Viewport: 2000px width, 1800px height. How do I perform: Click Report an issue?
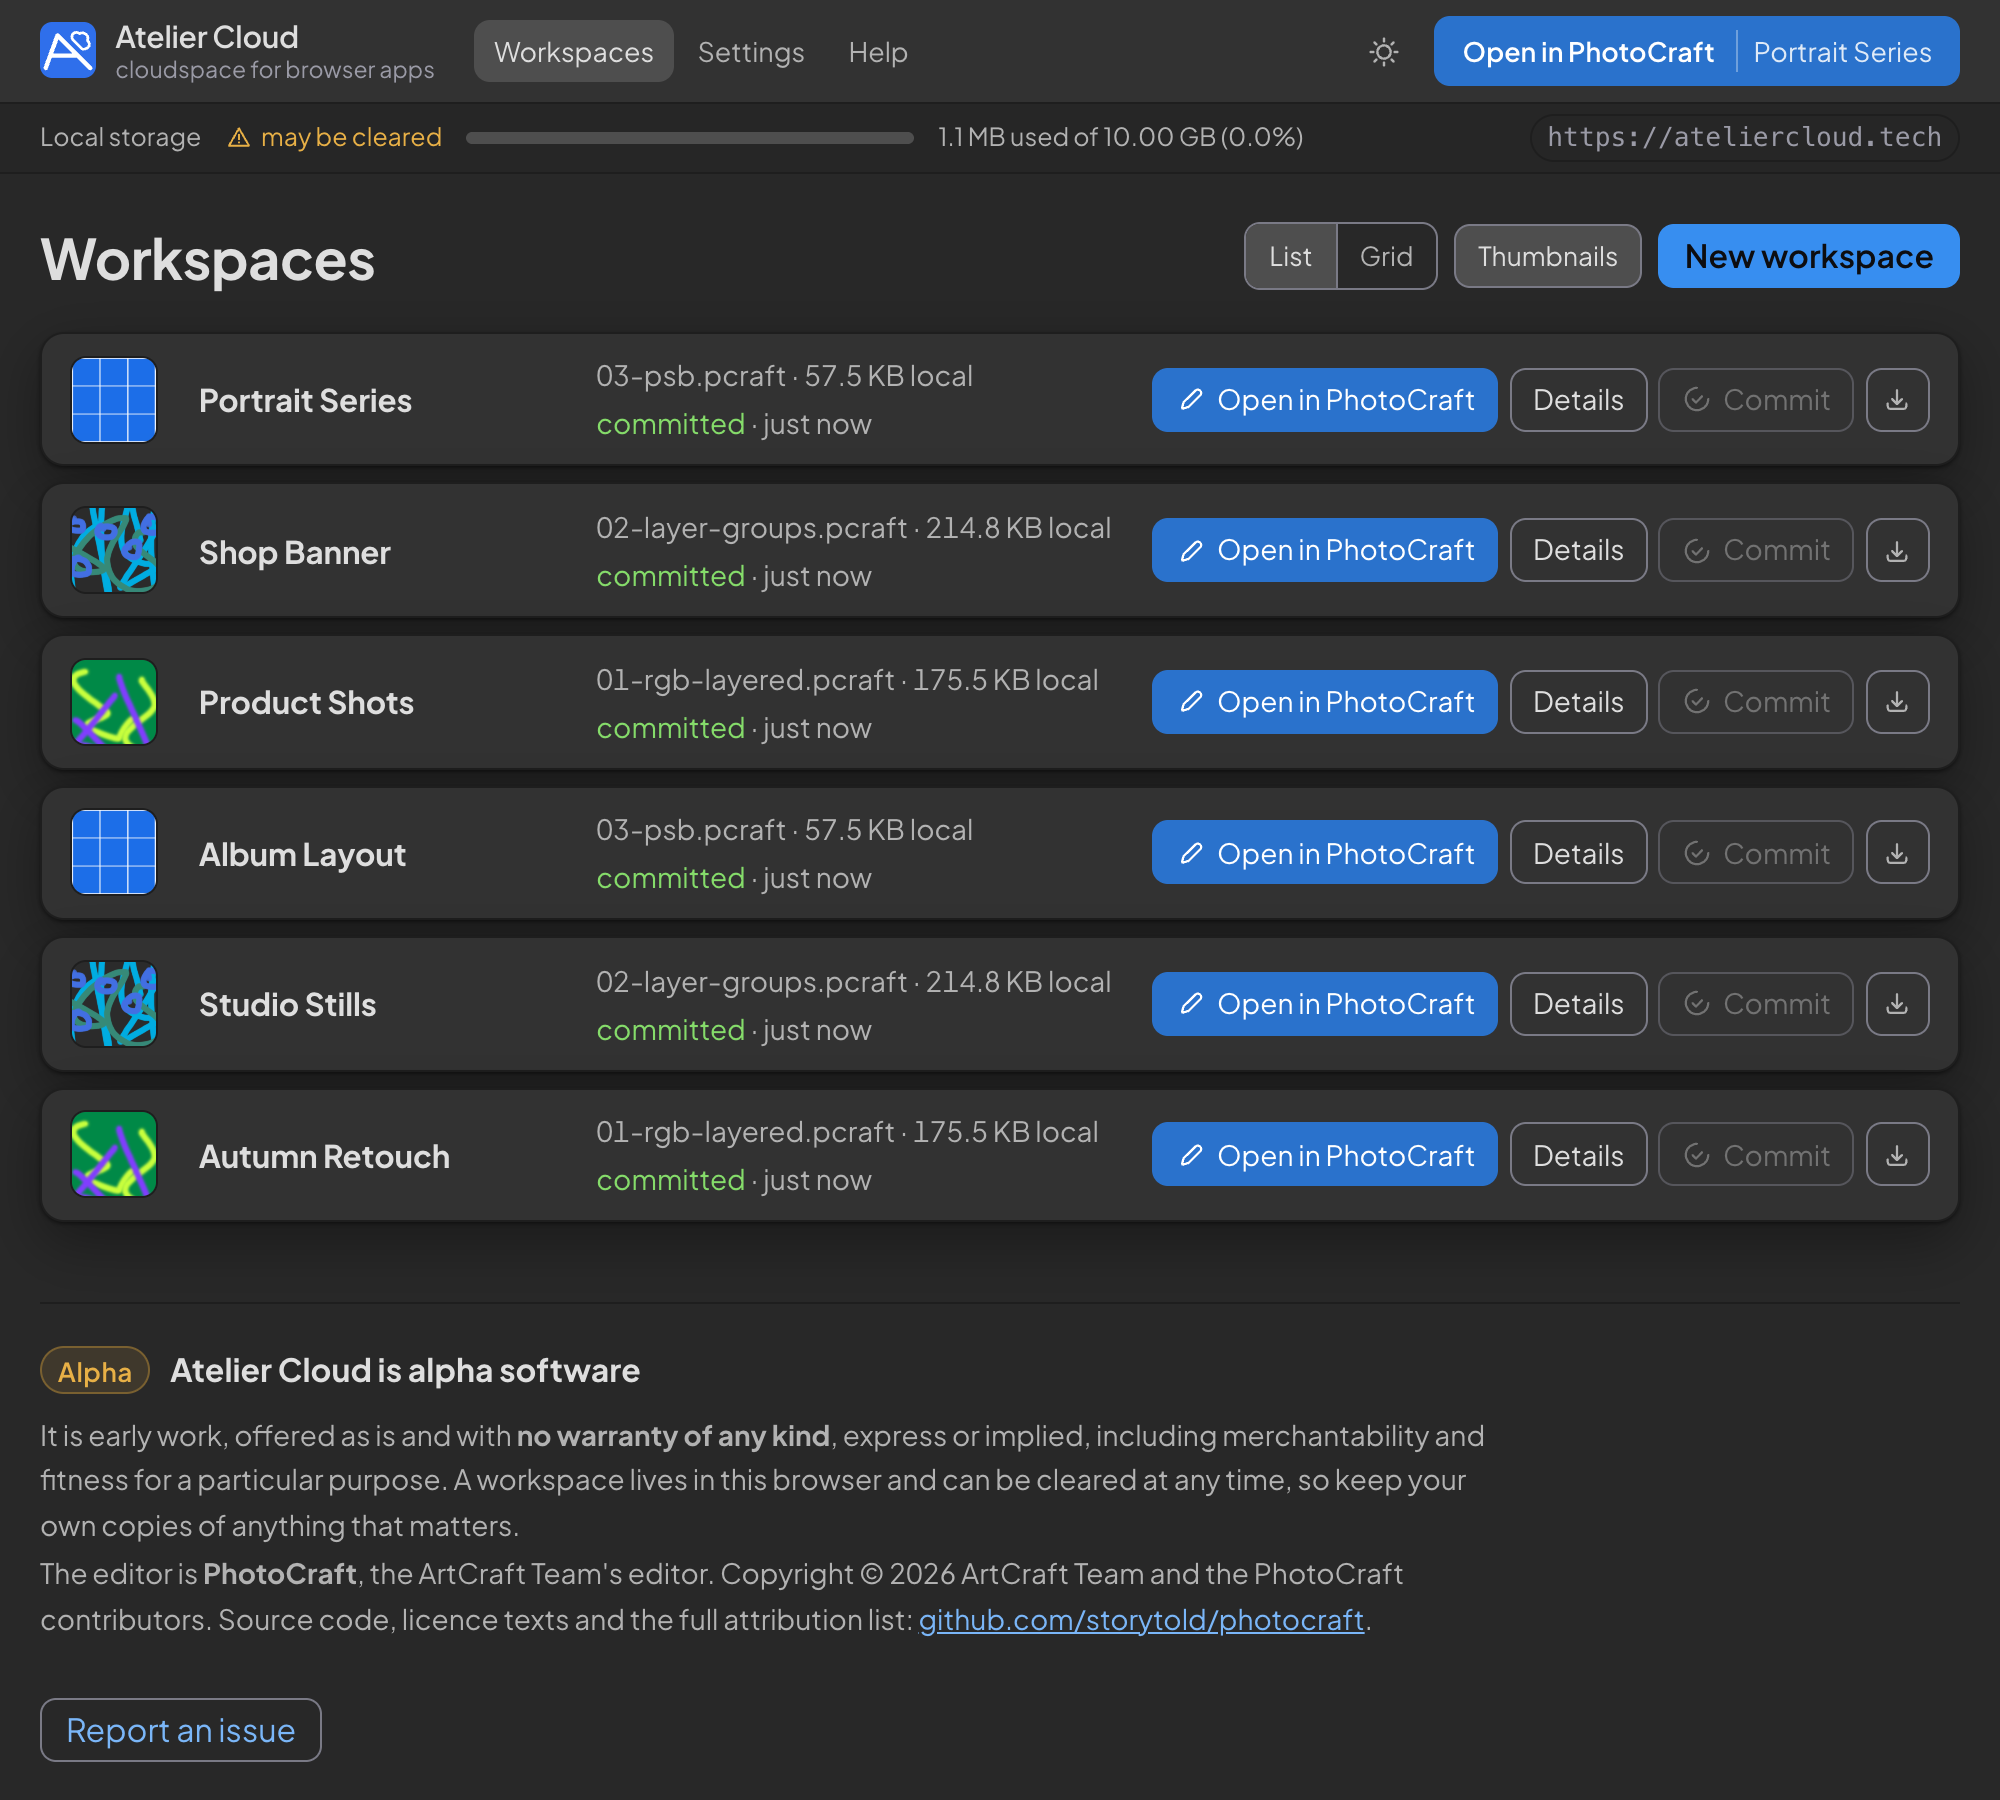click(x=180, y=1730)
